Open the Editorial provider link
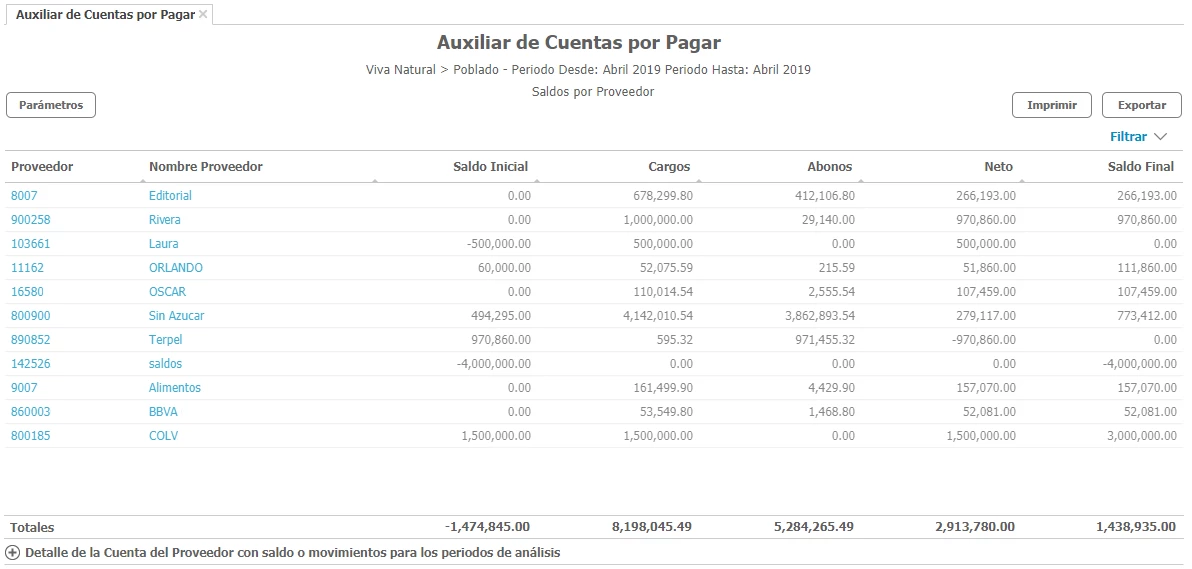1192x569 pixels. [170, 195]
